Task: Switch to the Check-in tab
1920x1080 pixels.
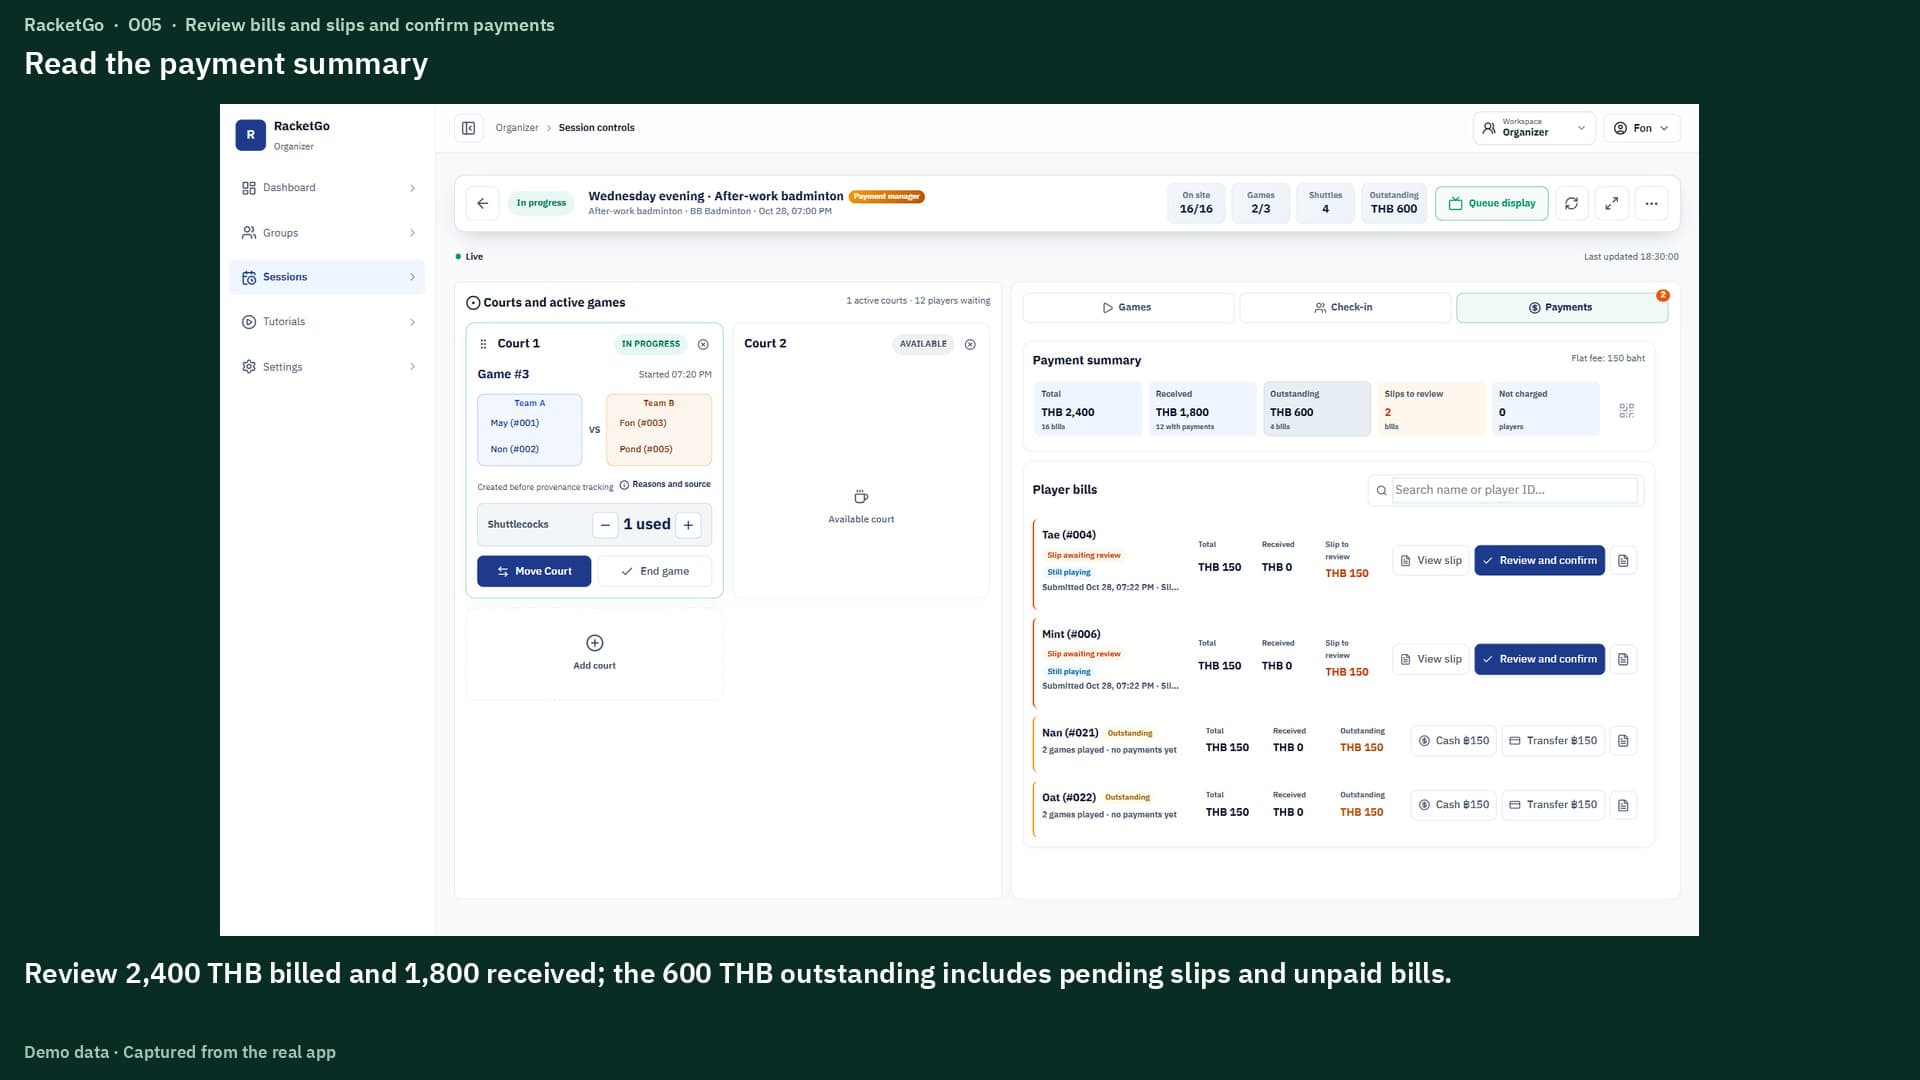Action: pyautogui.click(x=1345, y=308)
